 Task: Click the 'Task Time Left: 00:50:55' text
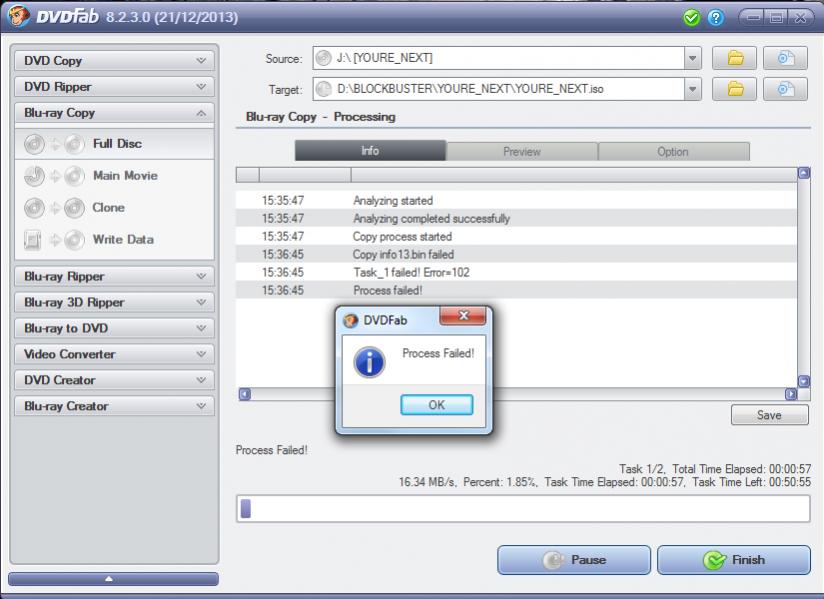coord(751,482)
